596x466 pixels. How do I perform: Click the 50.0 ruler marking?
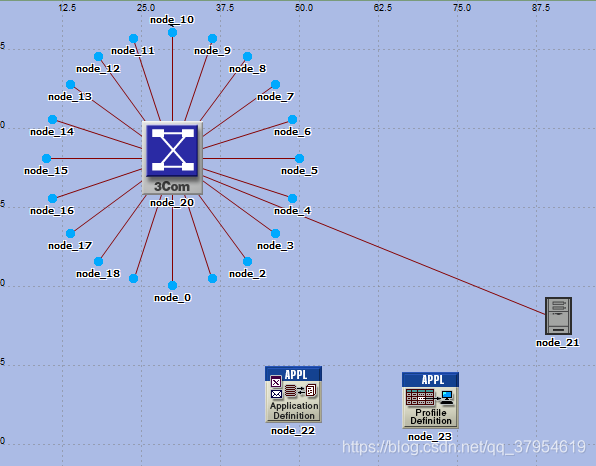pos(304,8)
